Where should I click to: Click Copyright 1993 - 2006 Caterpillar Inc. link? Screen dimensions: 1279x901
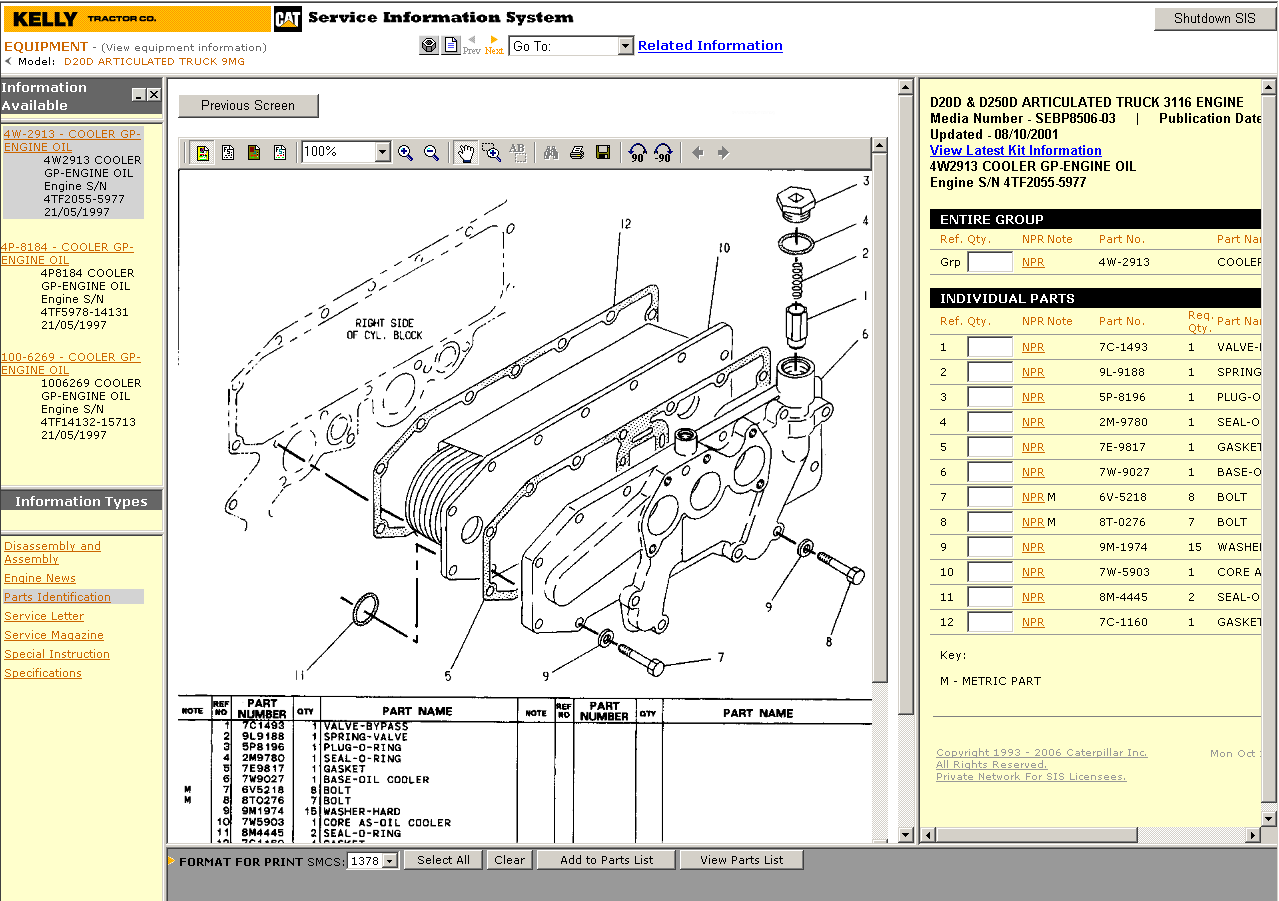(x=1042, y=753)
